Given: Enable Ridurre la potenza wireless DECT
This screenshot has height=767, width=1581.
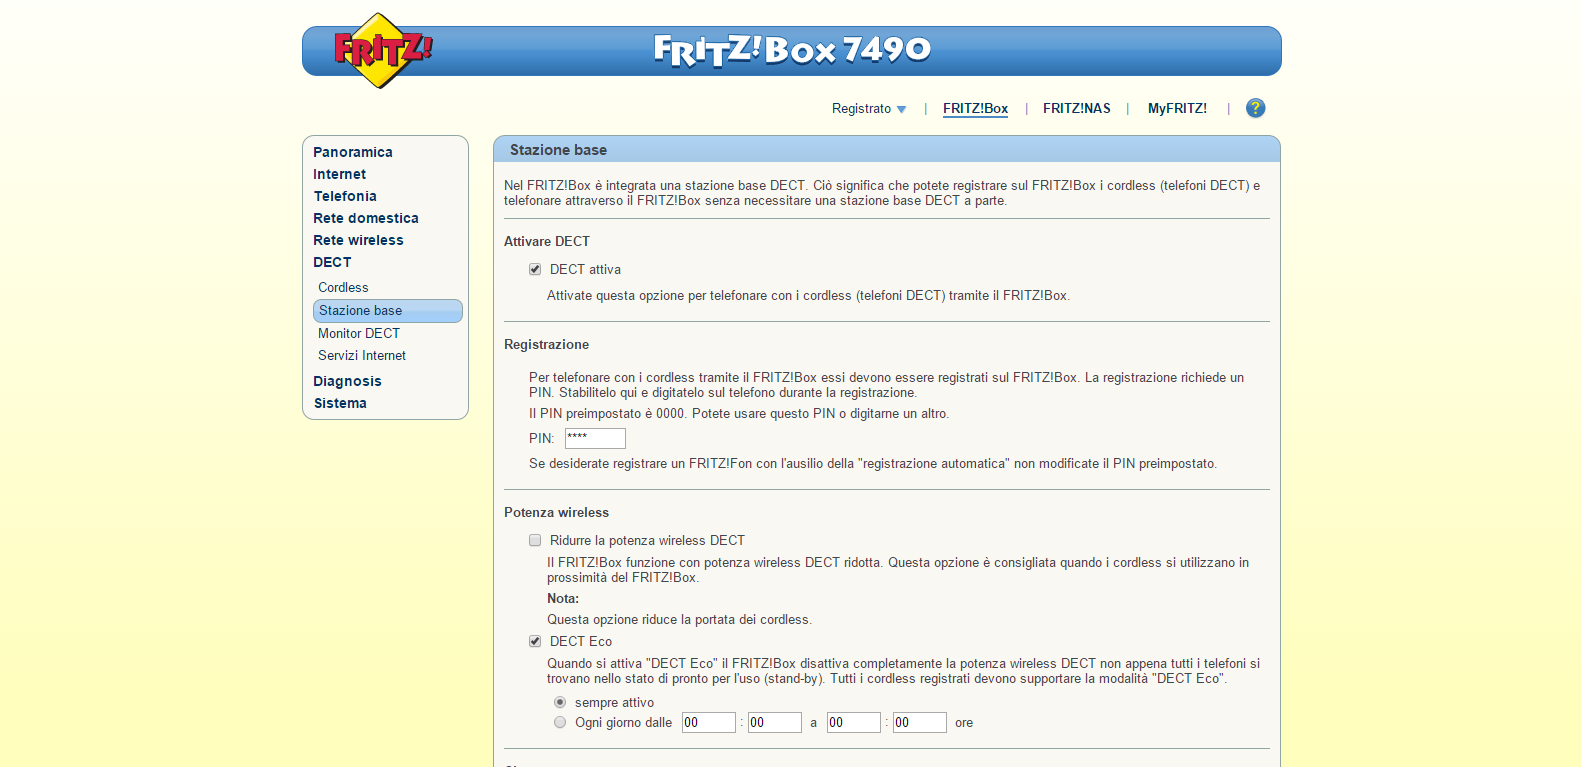Looking at the screenshot, I should point(535,540).
